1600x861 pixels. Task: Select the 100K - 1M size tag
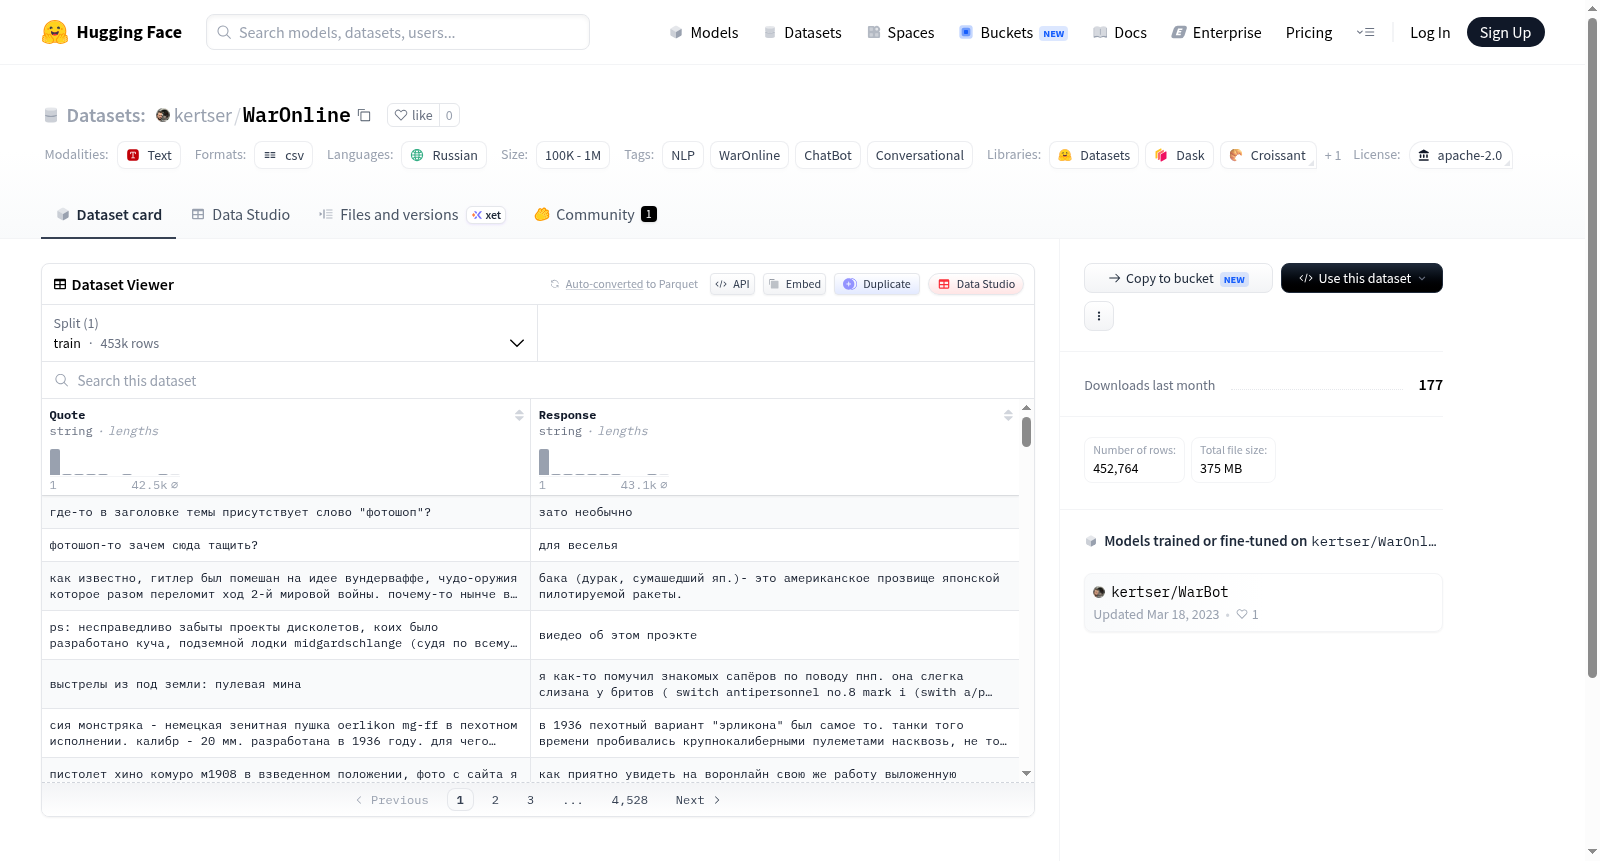coord(573,155)
